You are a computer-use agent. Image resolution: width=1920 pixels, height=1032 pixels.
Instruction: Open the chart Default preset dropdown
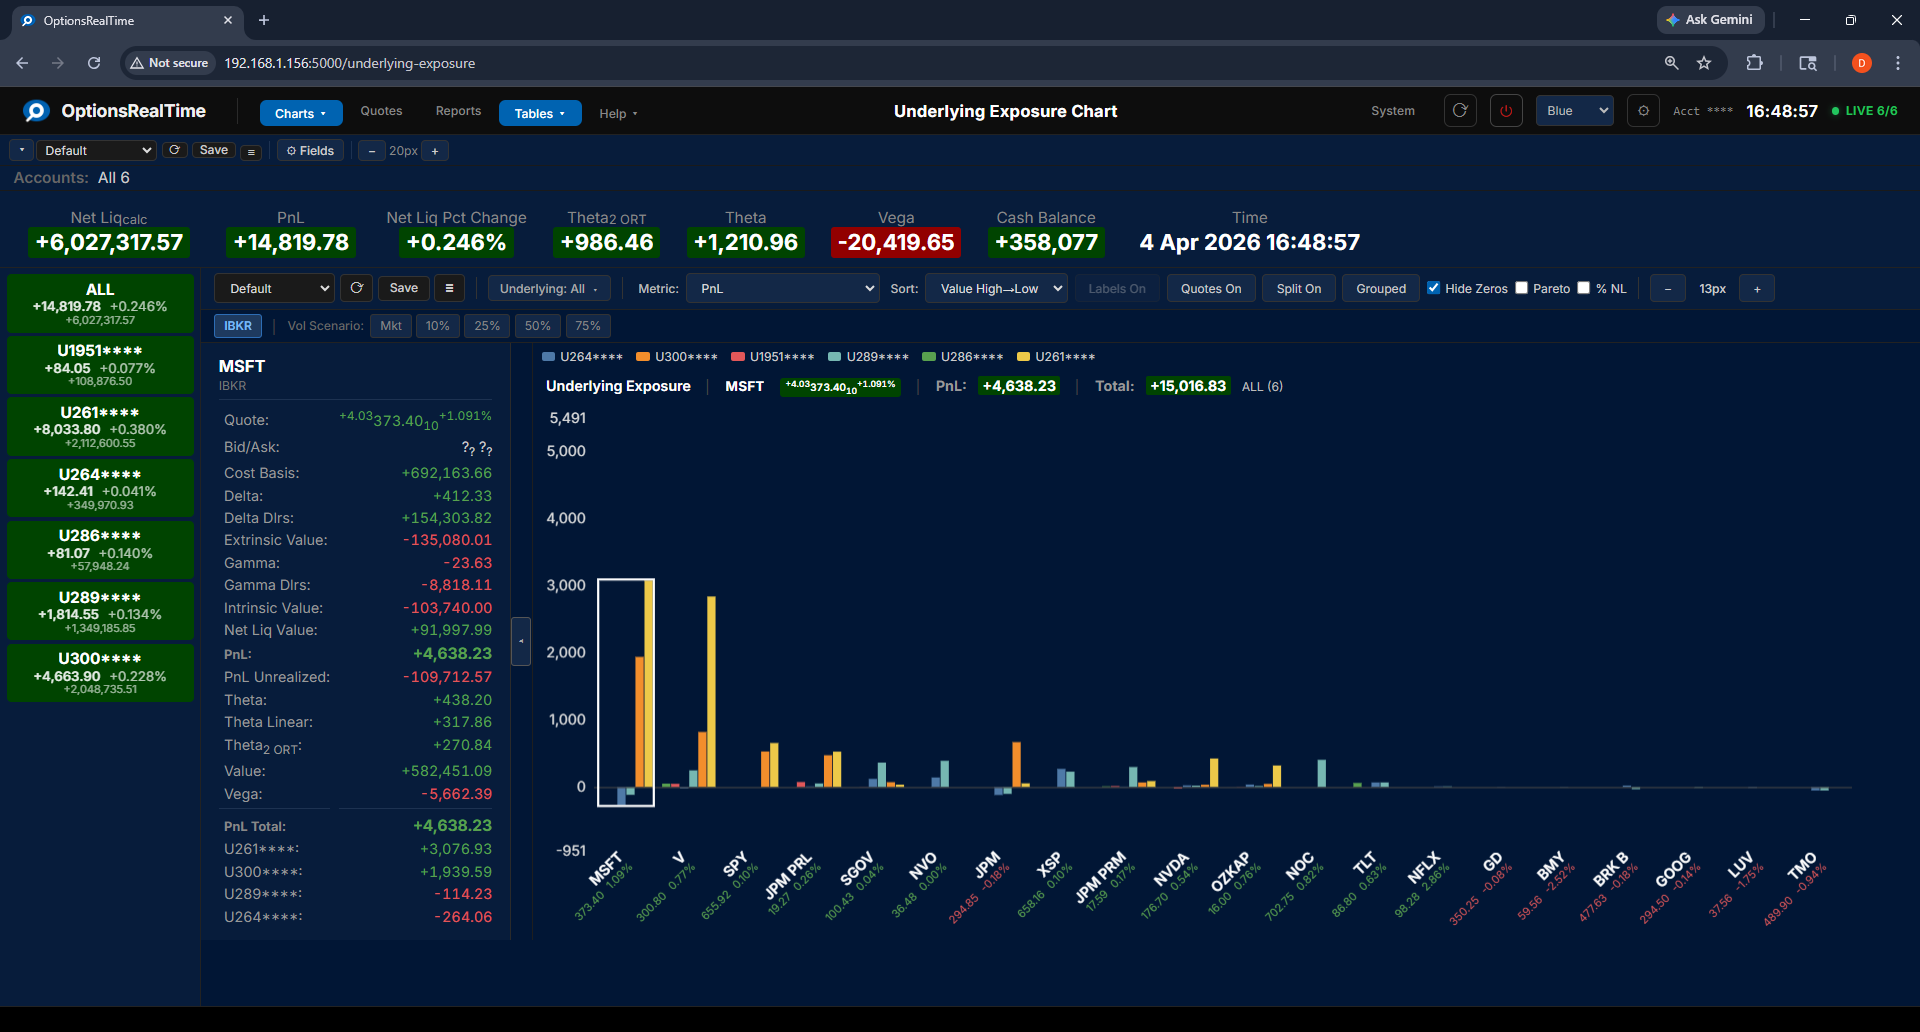point(274,288)
